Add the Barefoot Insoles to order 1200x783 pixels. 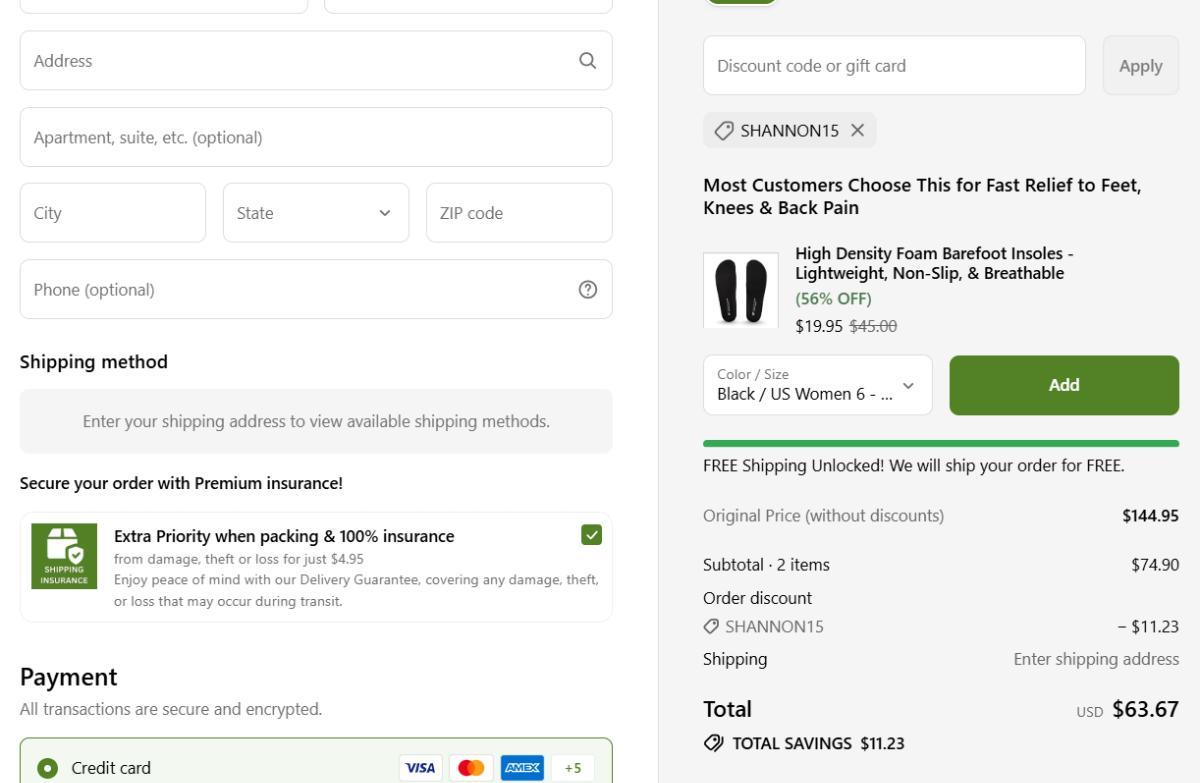(x=1063, y=386)
